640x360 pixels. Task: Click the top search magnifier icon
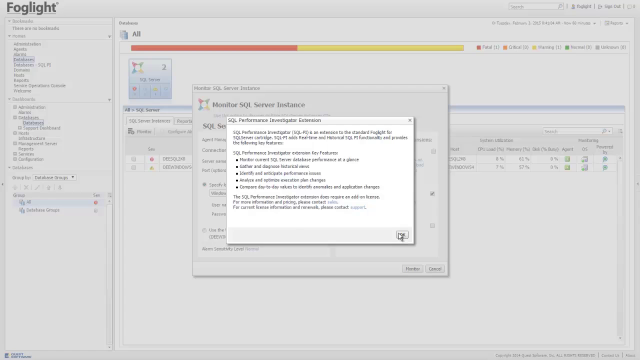click(560, 7)
